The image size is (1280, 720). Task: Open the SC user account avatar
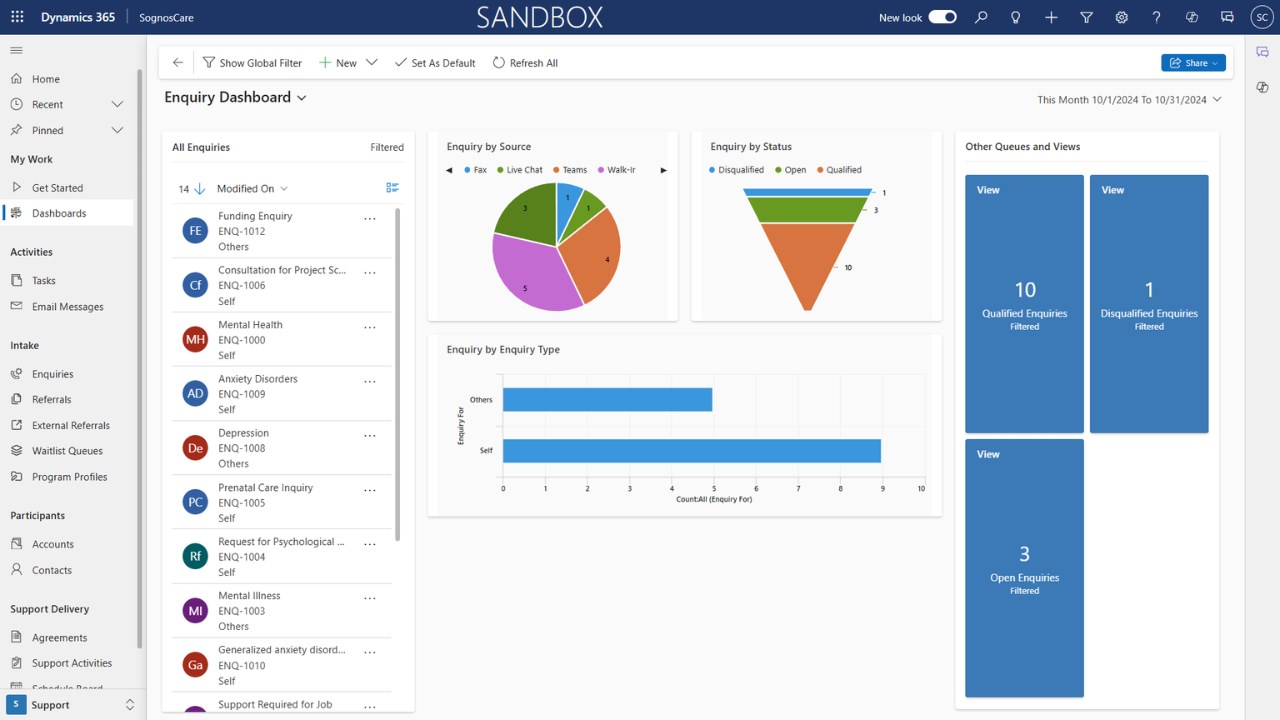click(x=1262, y=17)
